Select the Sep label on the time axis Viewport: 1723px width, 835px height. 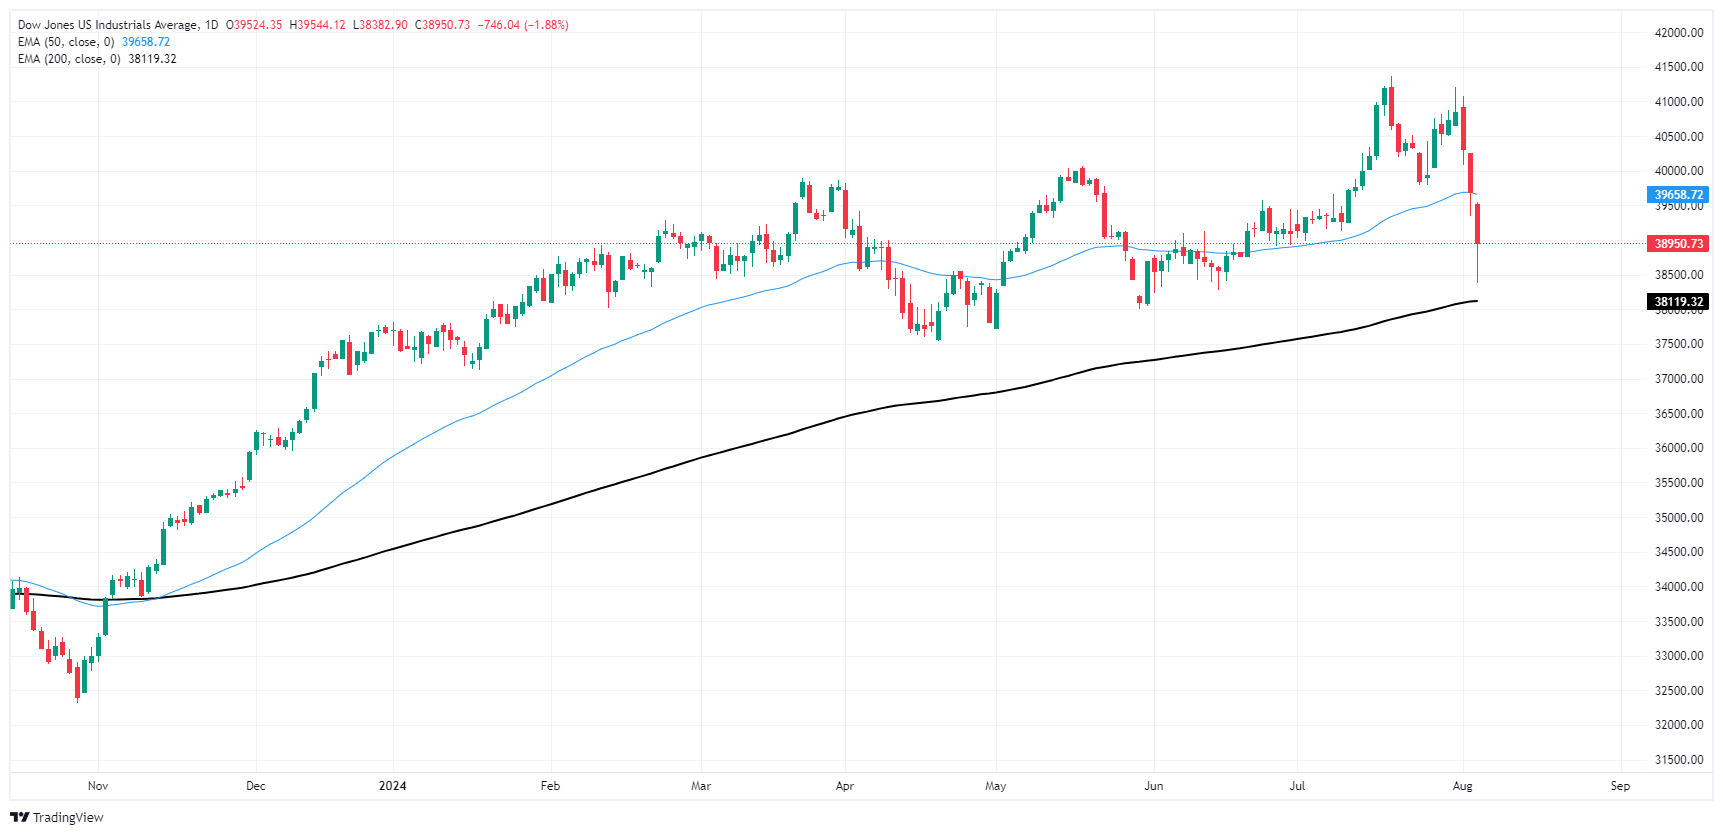(1620, 786)
